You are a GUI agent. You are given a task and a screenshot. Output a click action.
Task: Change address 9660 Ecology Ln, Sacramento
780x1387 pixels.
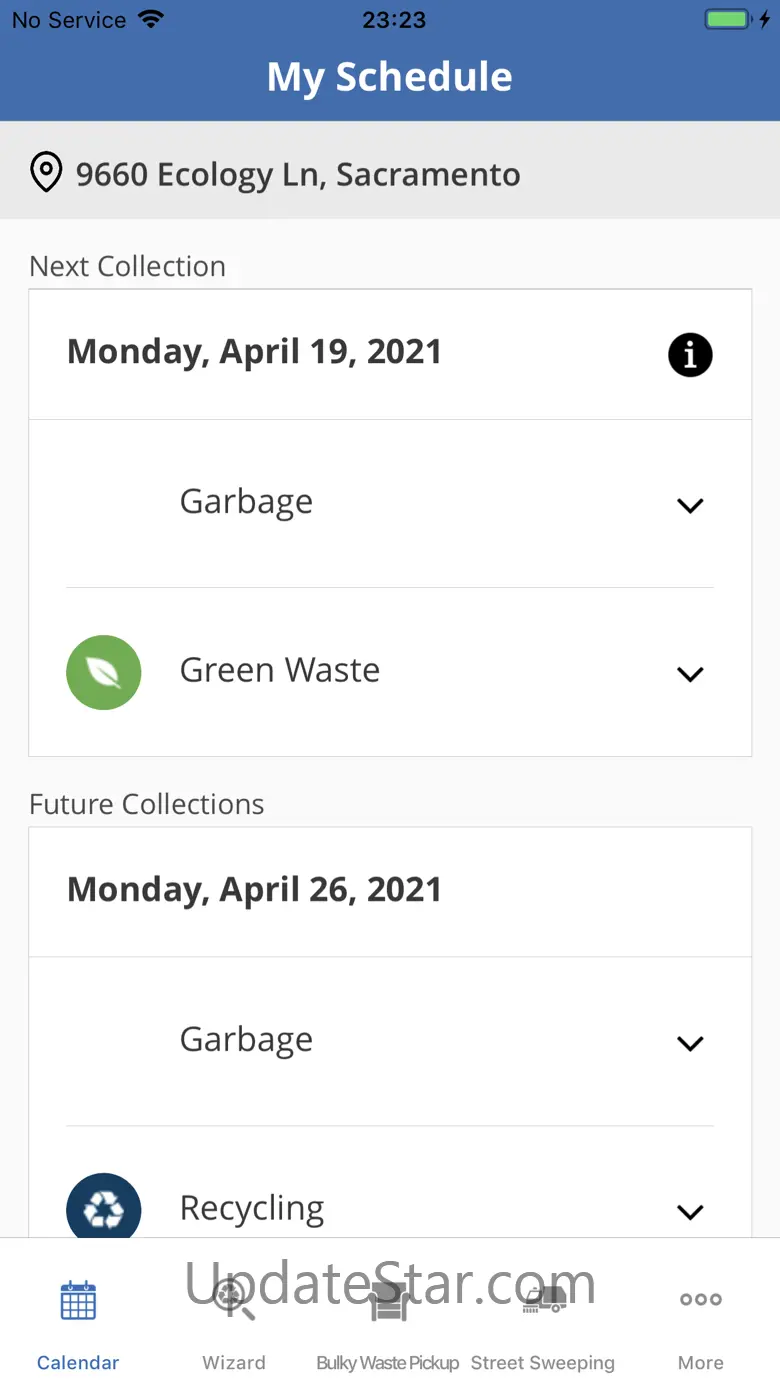298,174
